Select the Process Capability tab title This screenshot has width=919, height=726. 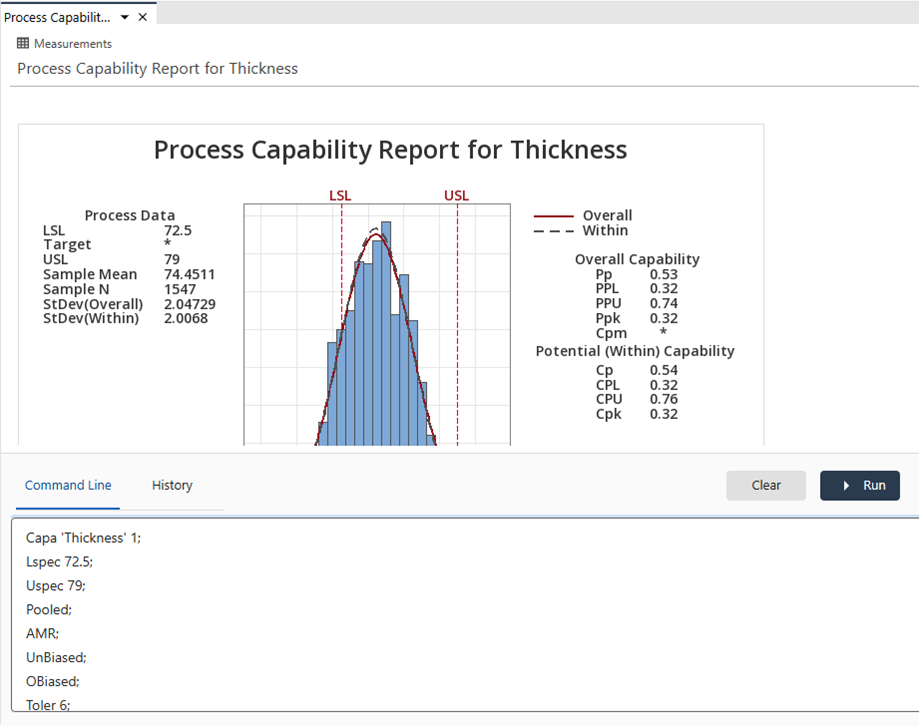[x=57, y=18]
